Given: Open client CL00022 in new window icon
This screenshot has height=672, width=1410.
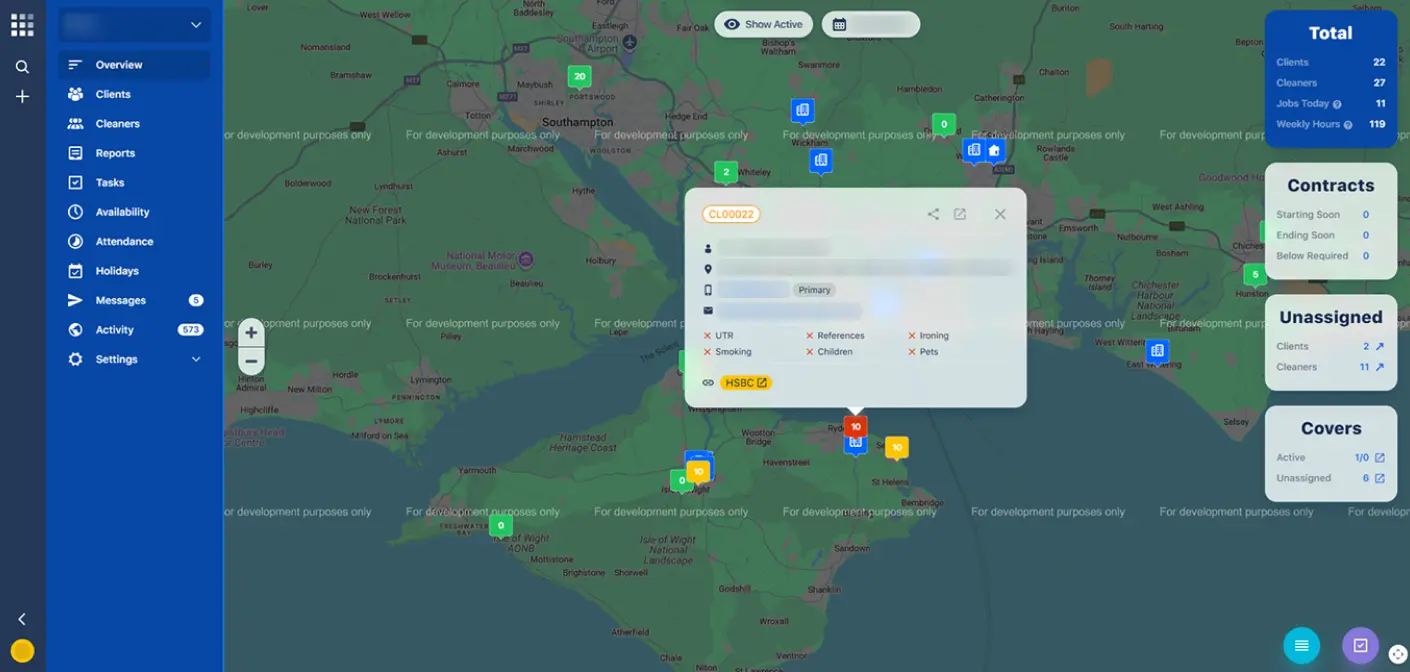Looking at the screenshot, I should (960, 214).
